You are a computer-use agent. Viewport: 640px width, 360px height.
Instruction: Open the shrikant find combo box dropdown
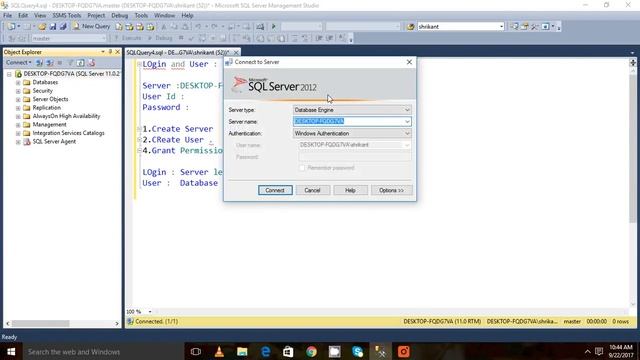pyautogui.click(x=501, y=27)
